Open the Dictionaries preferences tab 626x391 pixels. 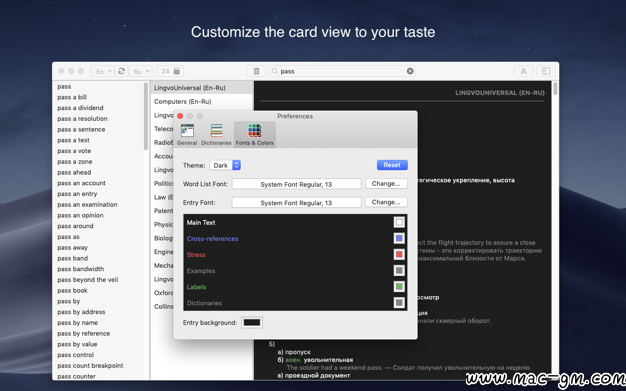216,134
